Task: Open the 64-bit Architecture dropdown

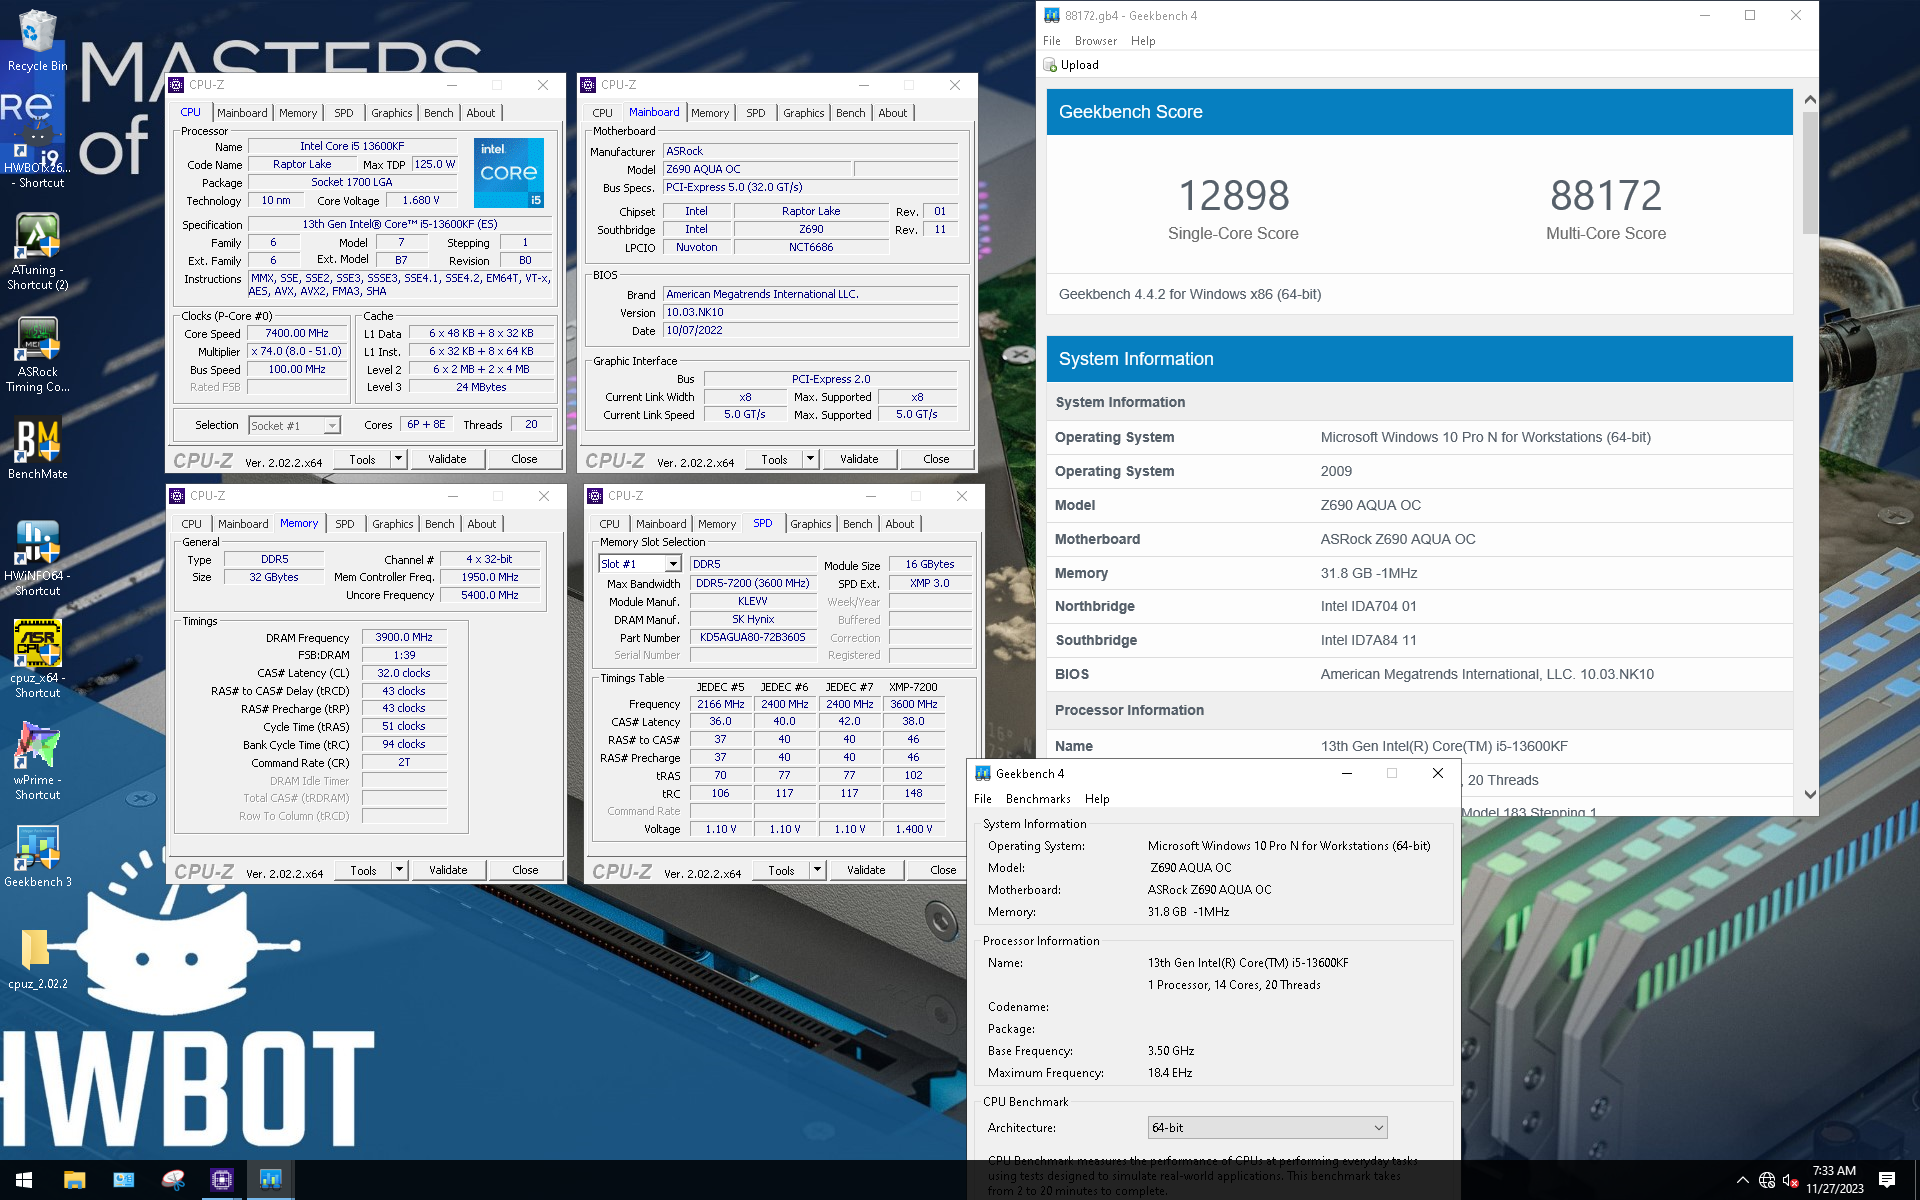Action: tap(1267, 1127)
